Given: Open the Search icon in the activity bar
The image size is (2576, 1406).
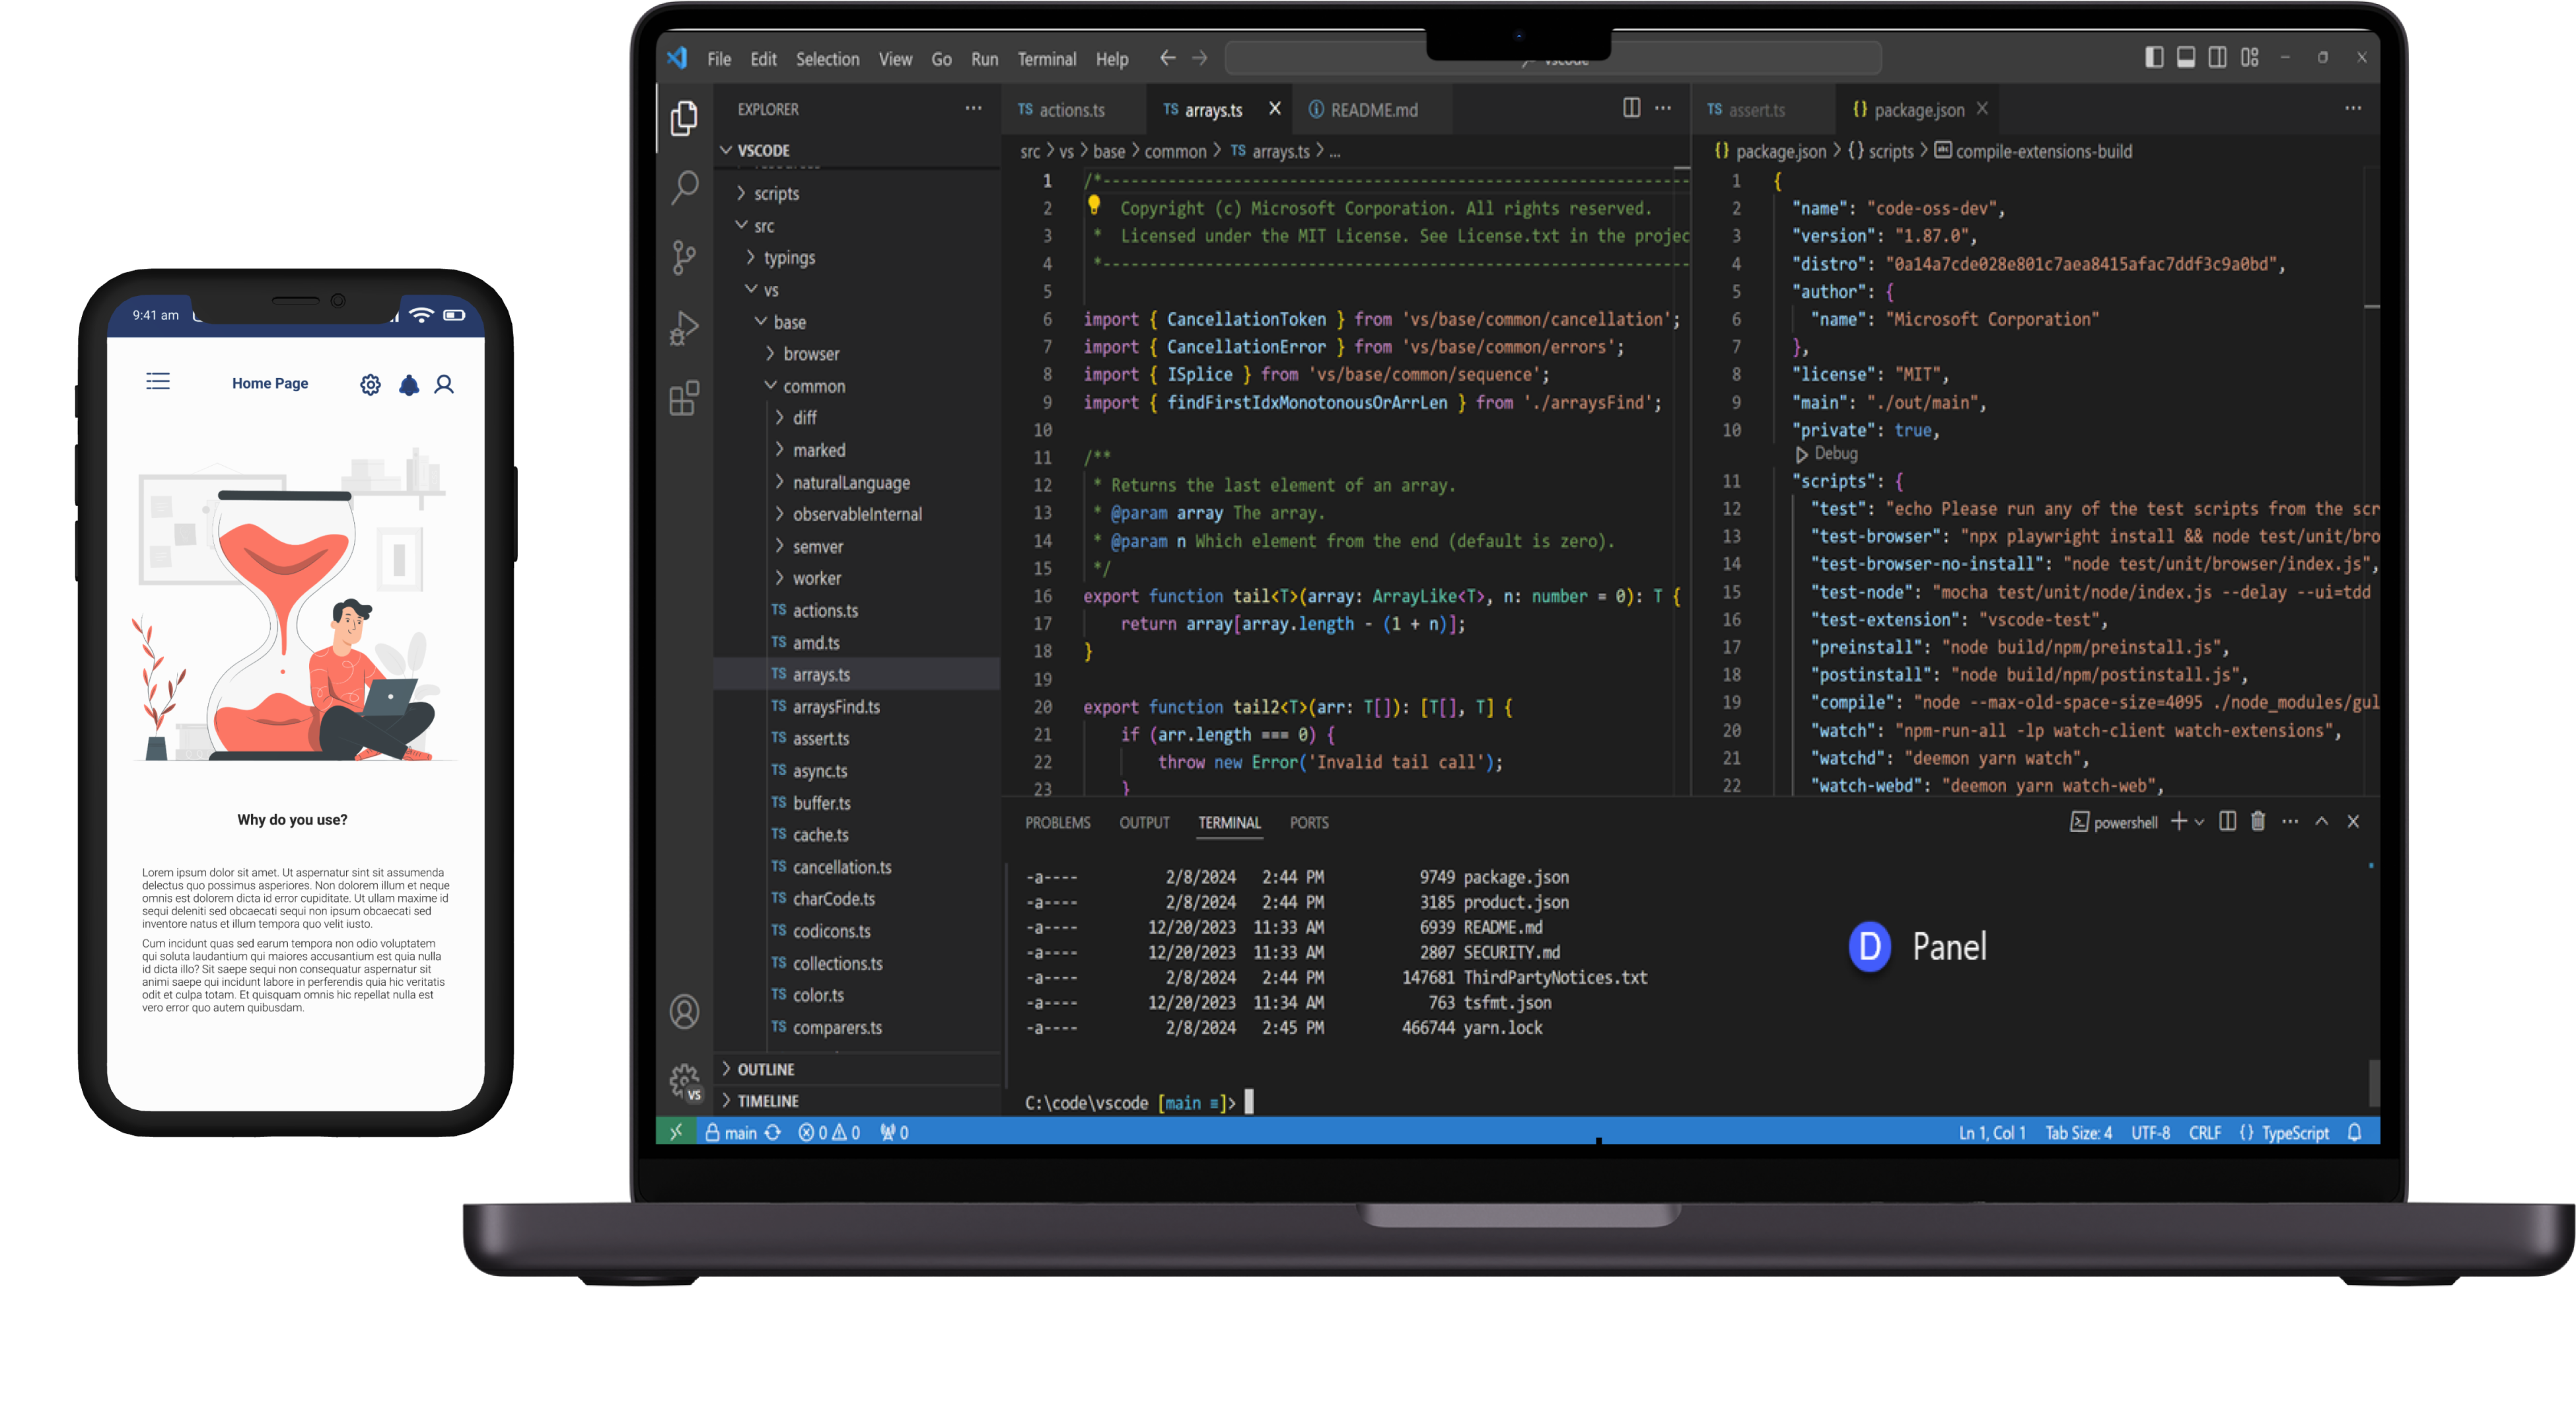Looking at the screenshot, I should [x=685, y=188].
